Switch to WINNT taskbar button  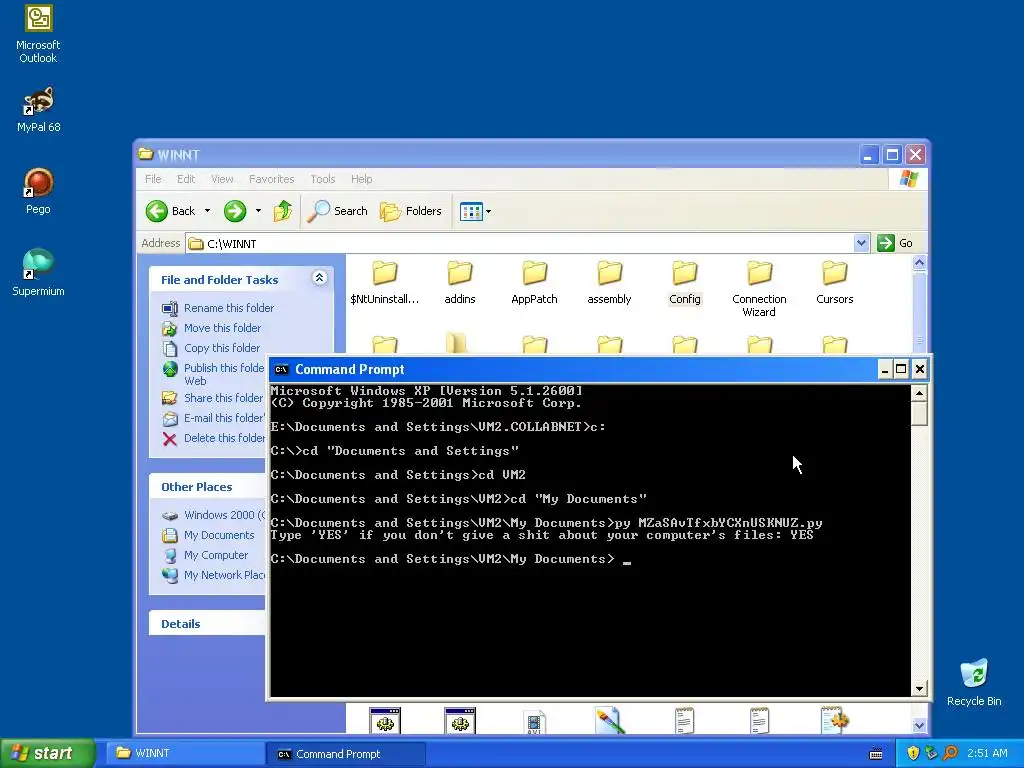(x=185, y=753)
